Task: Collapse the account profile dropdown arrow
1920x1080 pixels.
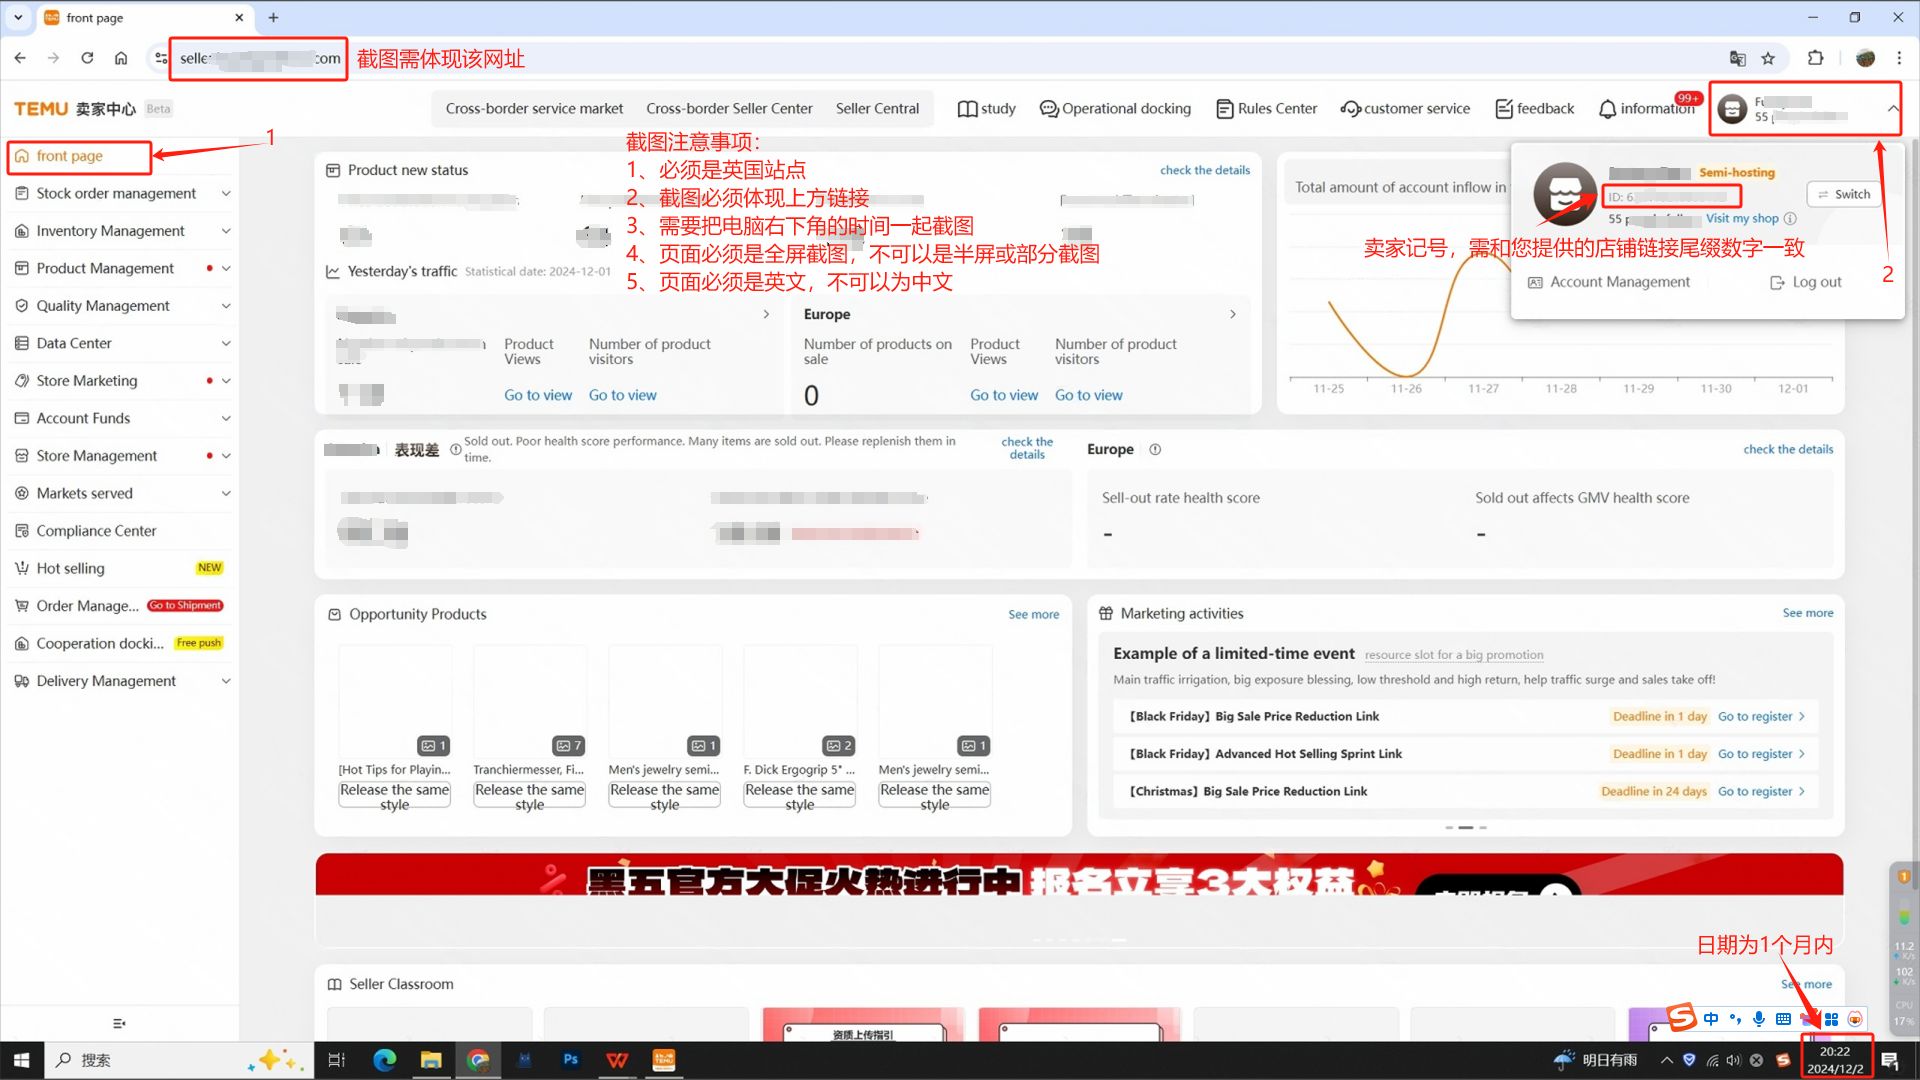Action: coord(1892,108)
